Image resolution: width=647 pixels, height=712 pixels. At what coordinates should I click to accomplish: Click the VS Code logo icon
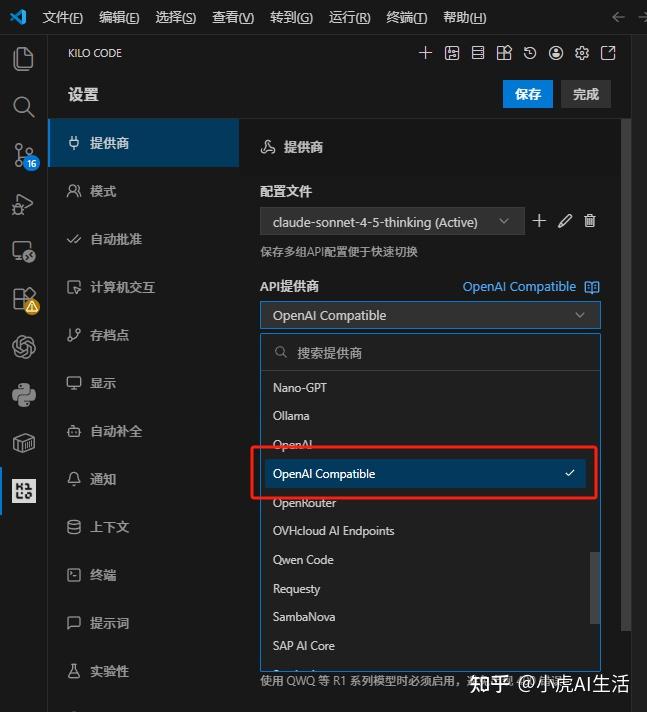pos(18,17)
